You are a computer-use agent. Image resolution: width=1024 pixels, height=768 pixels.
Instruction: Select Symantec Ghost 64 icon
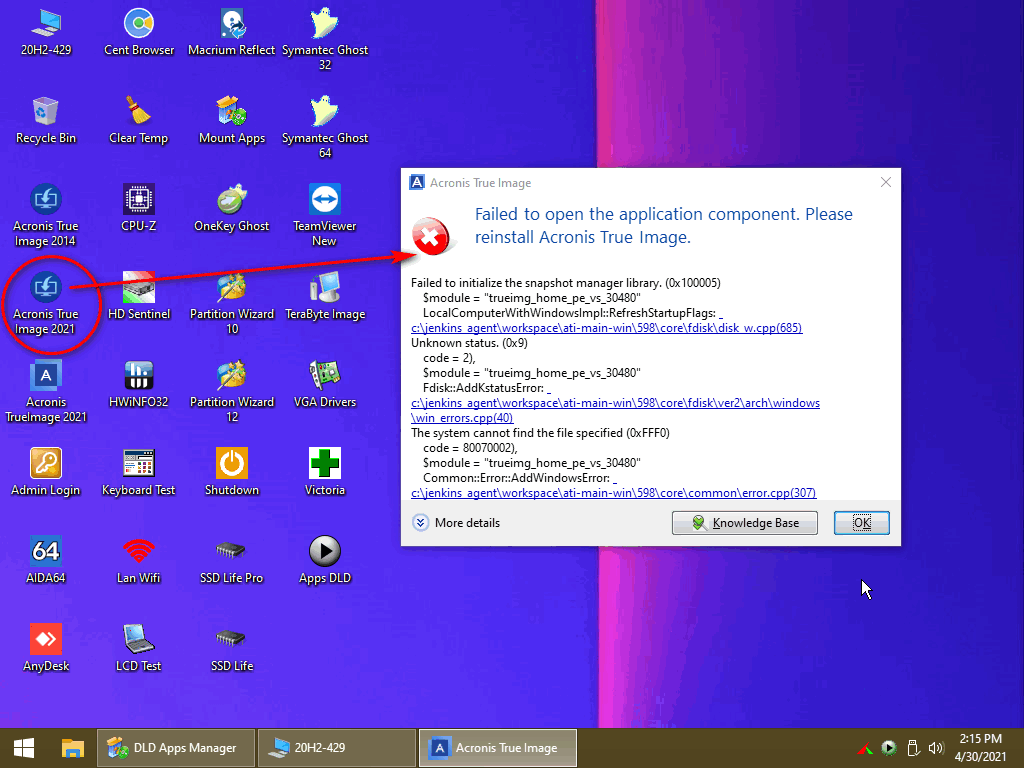pos(325,127)
